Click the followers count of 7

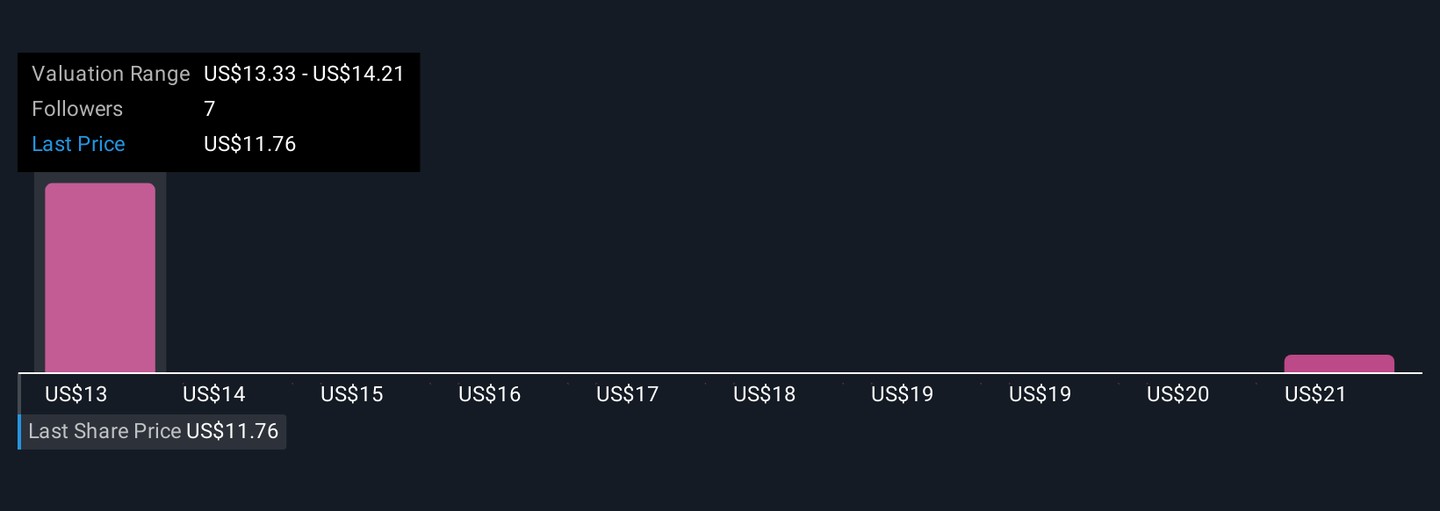pyautogui.click(x=209, y=109)
